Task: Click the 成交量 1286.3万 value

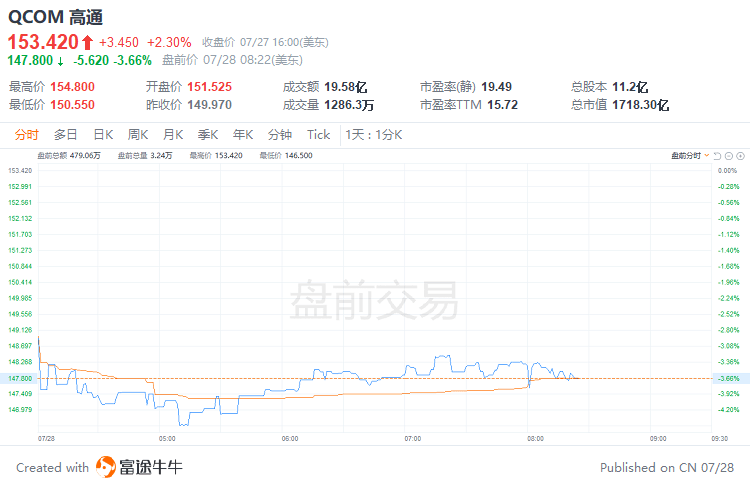Action: (x=349, y=105)
